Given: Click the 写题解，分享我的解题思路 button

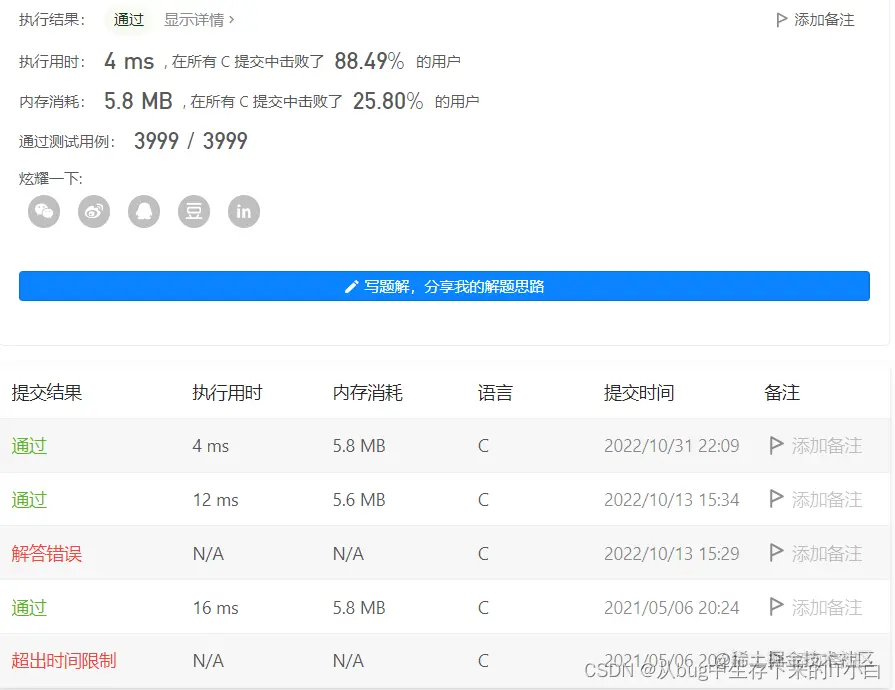Looking at the screenshot, I should 445,286.
